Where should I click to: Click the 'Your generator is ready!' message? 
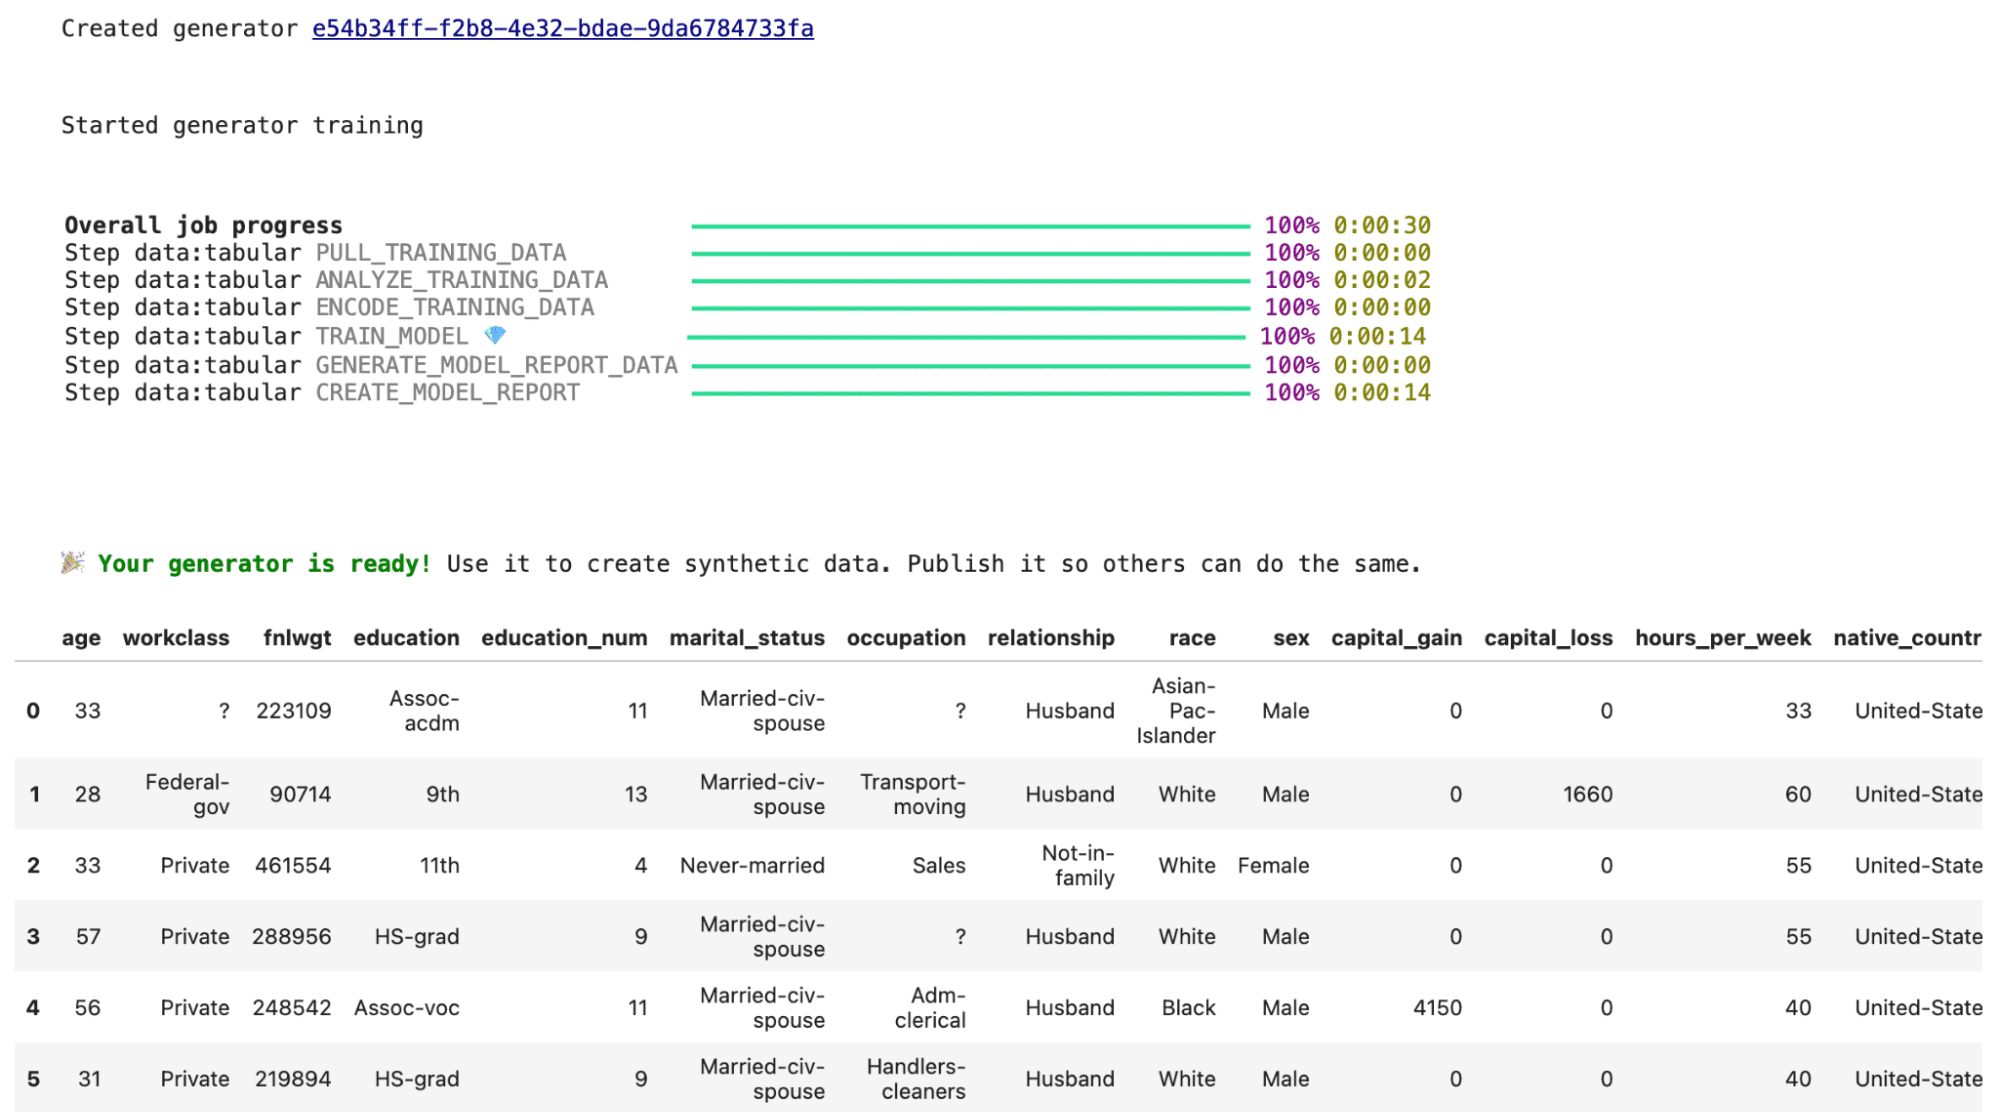tap(265, 563)
